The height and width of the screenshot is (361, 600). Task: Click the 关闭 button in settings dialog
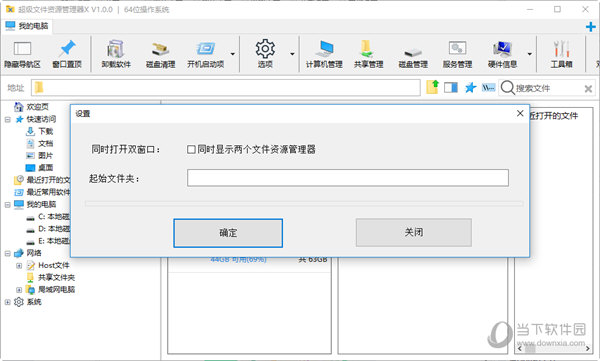[414, 232]
